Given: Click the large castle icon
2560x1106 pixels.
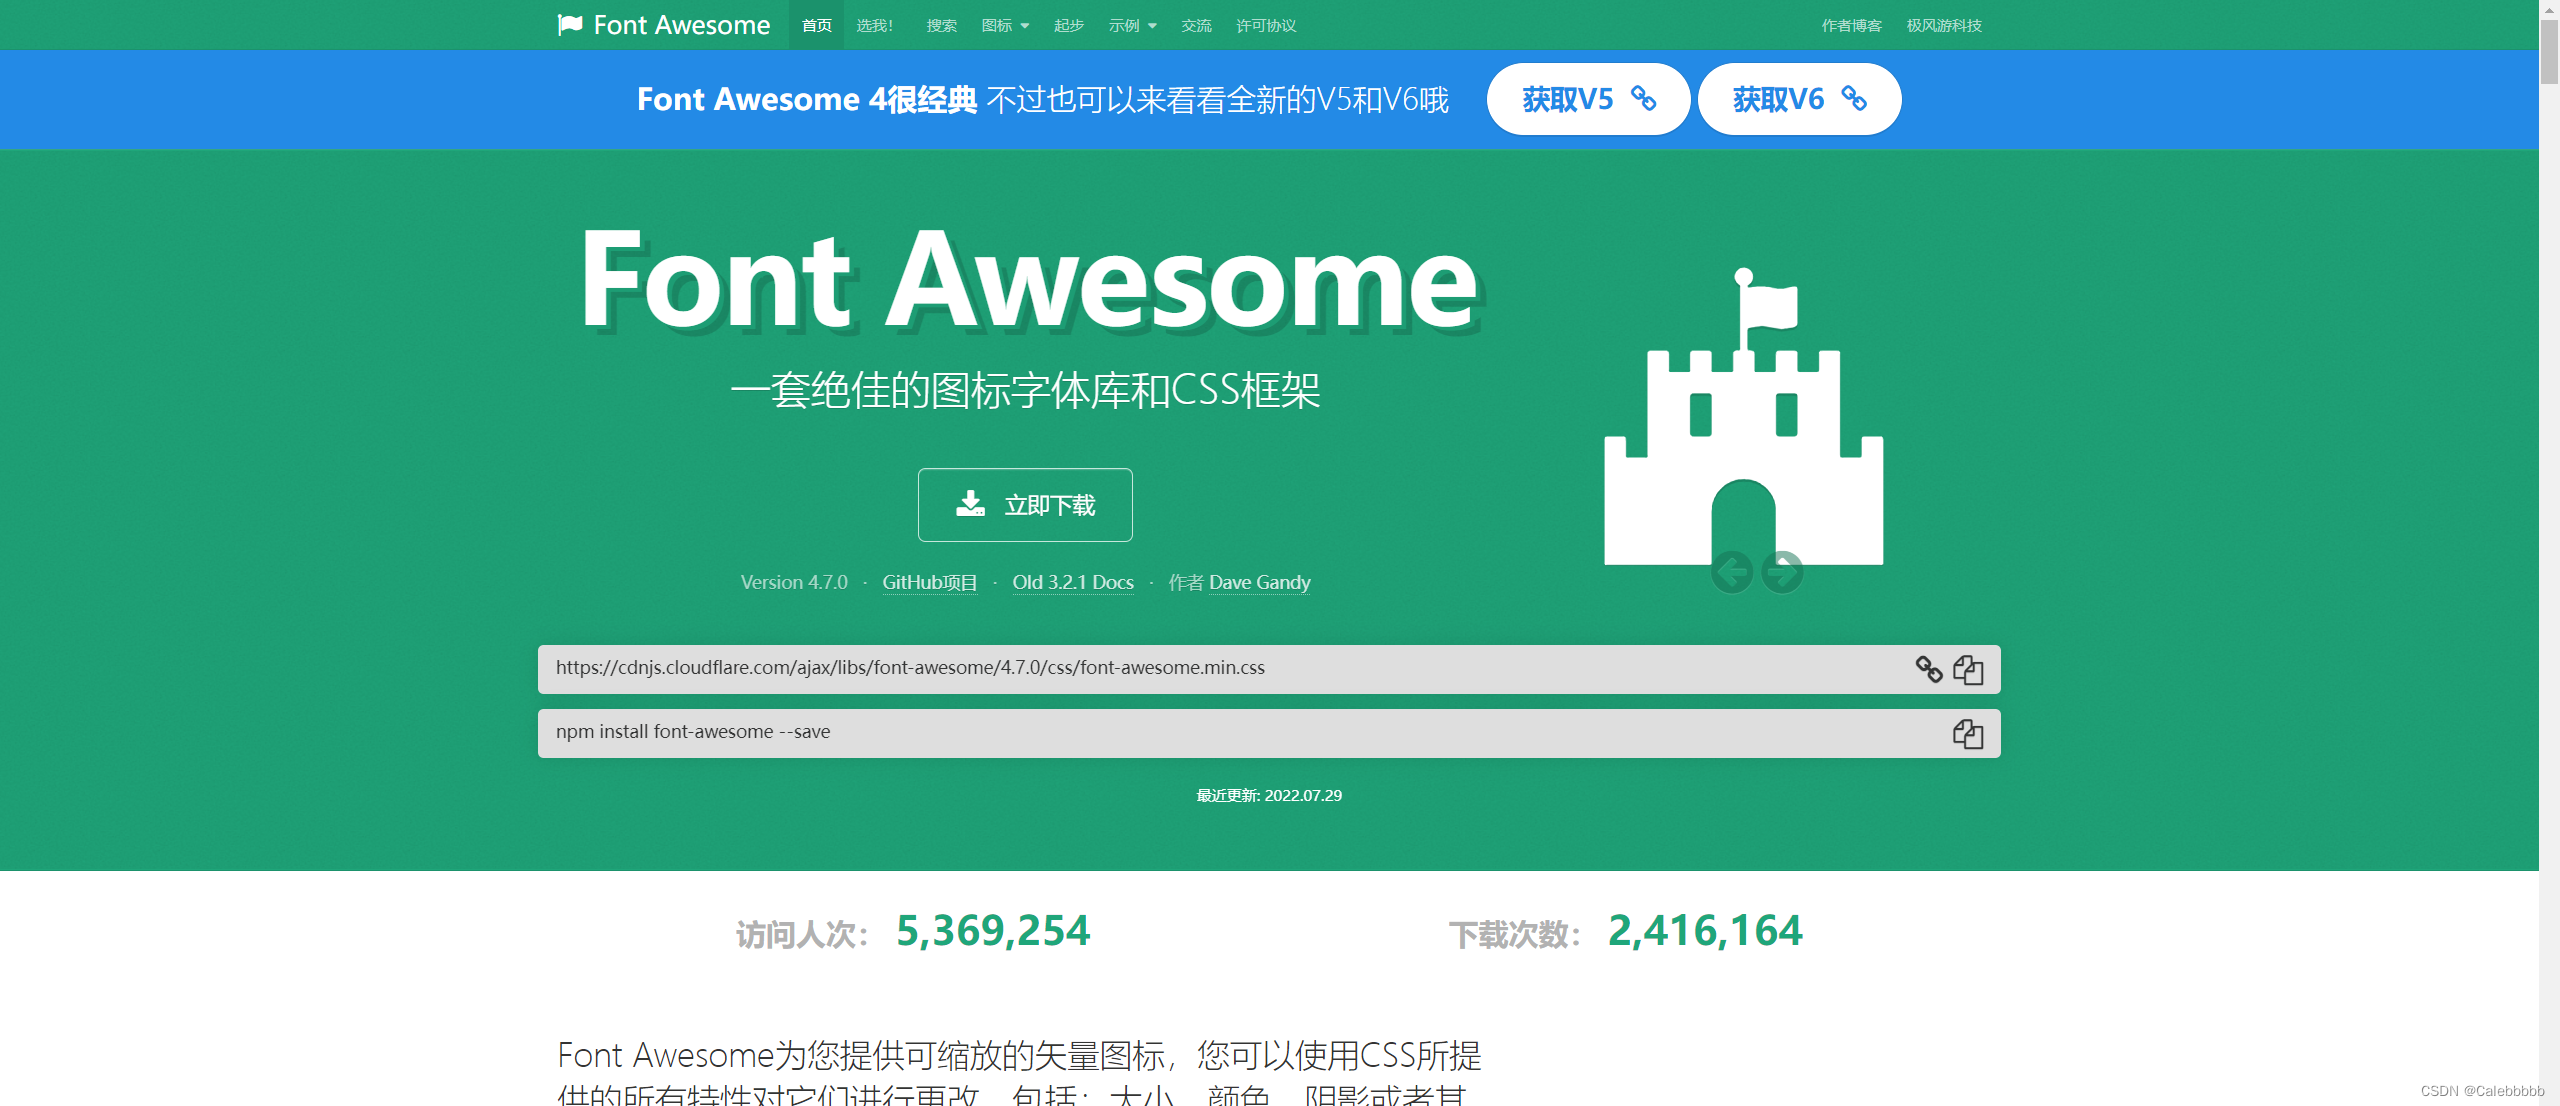Looking at the screenshot, I should (1744, 417).
